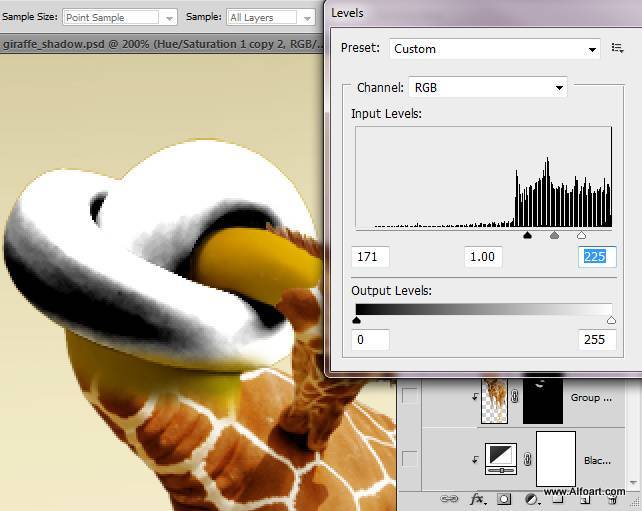Image resolution: width=642 pixels, height=511 pixels.
Task: Expand the Sample Size Point Sample dropdown
Action: [x=119, y=18]
